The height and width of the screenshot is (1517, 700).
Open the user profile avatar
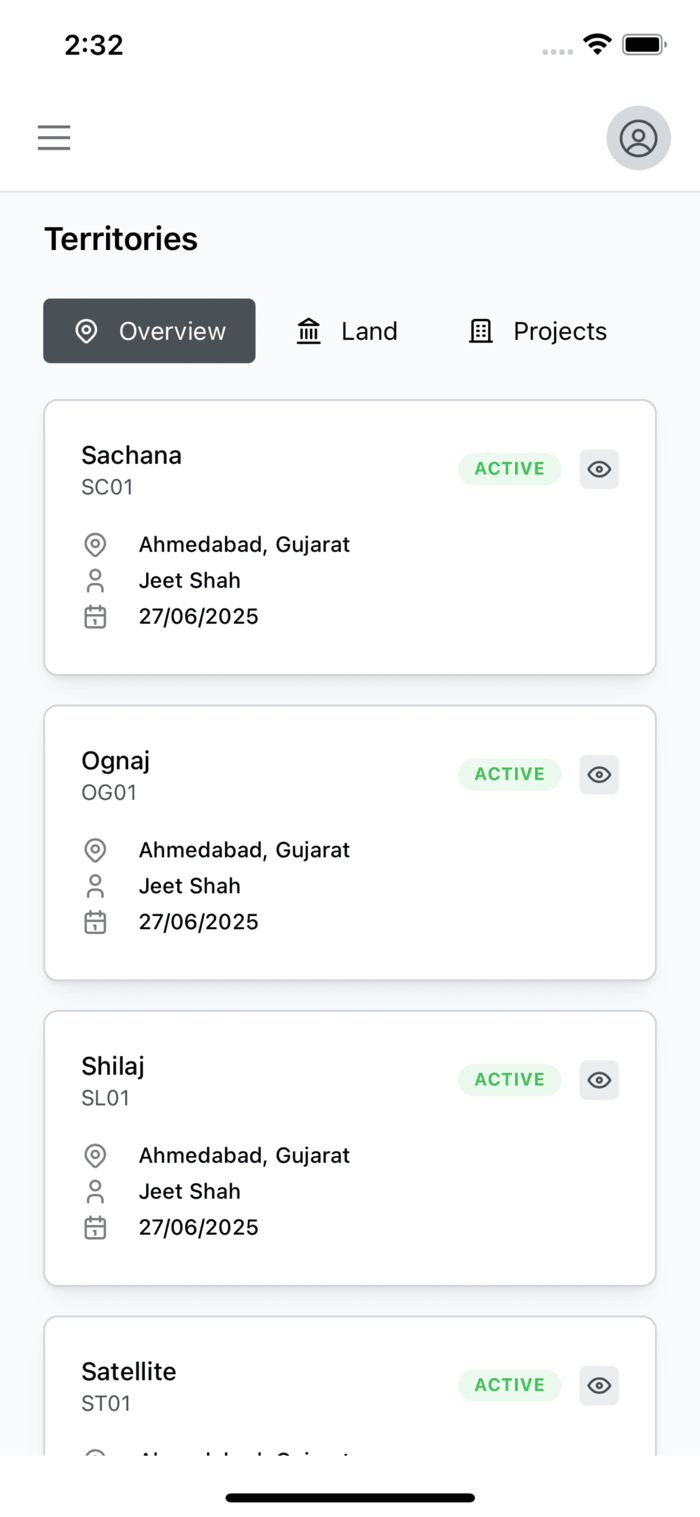click(638, 138)
